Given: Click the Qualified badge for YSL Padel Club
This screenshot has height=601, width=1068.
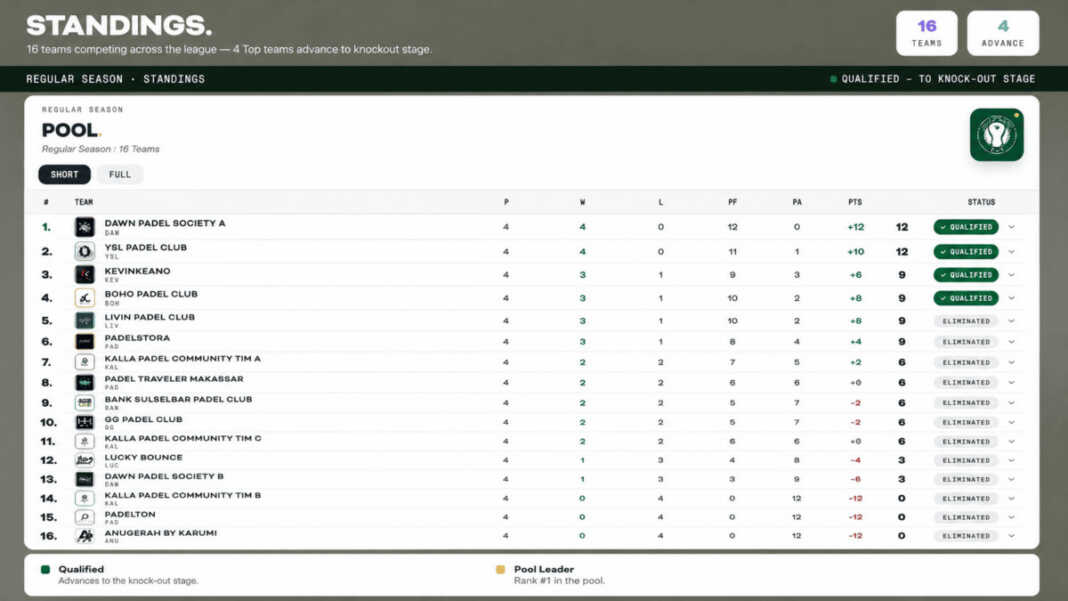Looking at the screenshot, I should (966, 251).
